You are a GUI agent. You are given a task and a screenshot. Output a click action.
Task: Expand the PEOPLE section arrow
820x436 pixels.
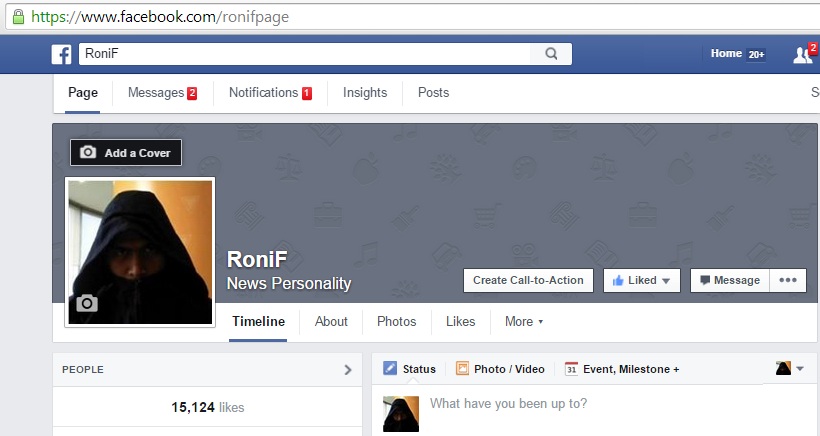[x=348, y=370]
